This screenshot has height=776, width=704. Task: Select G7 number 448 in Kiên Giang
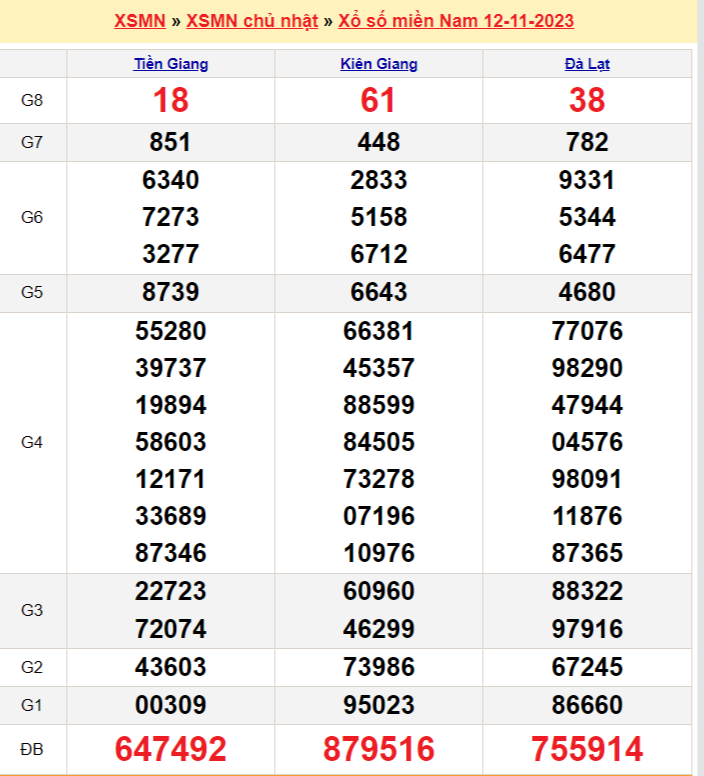[x=379, y=142]
